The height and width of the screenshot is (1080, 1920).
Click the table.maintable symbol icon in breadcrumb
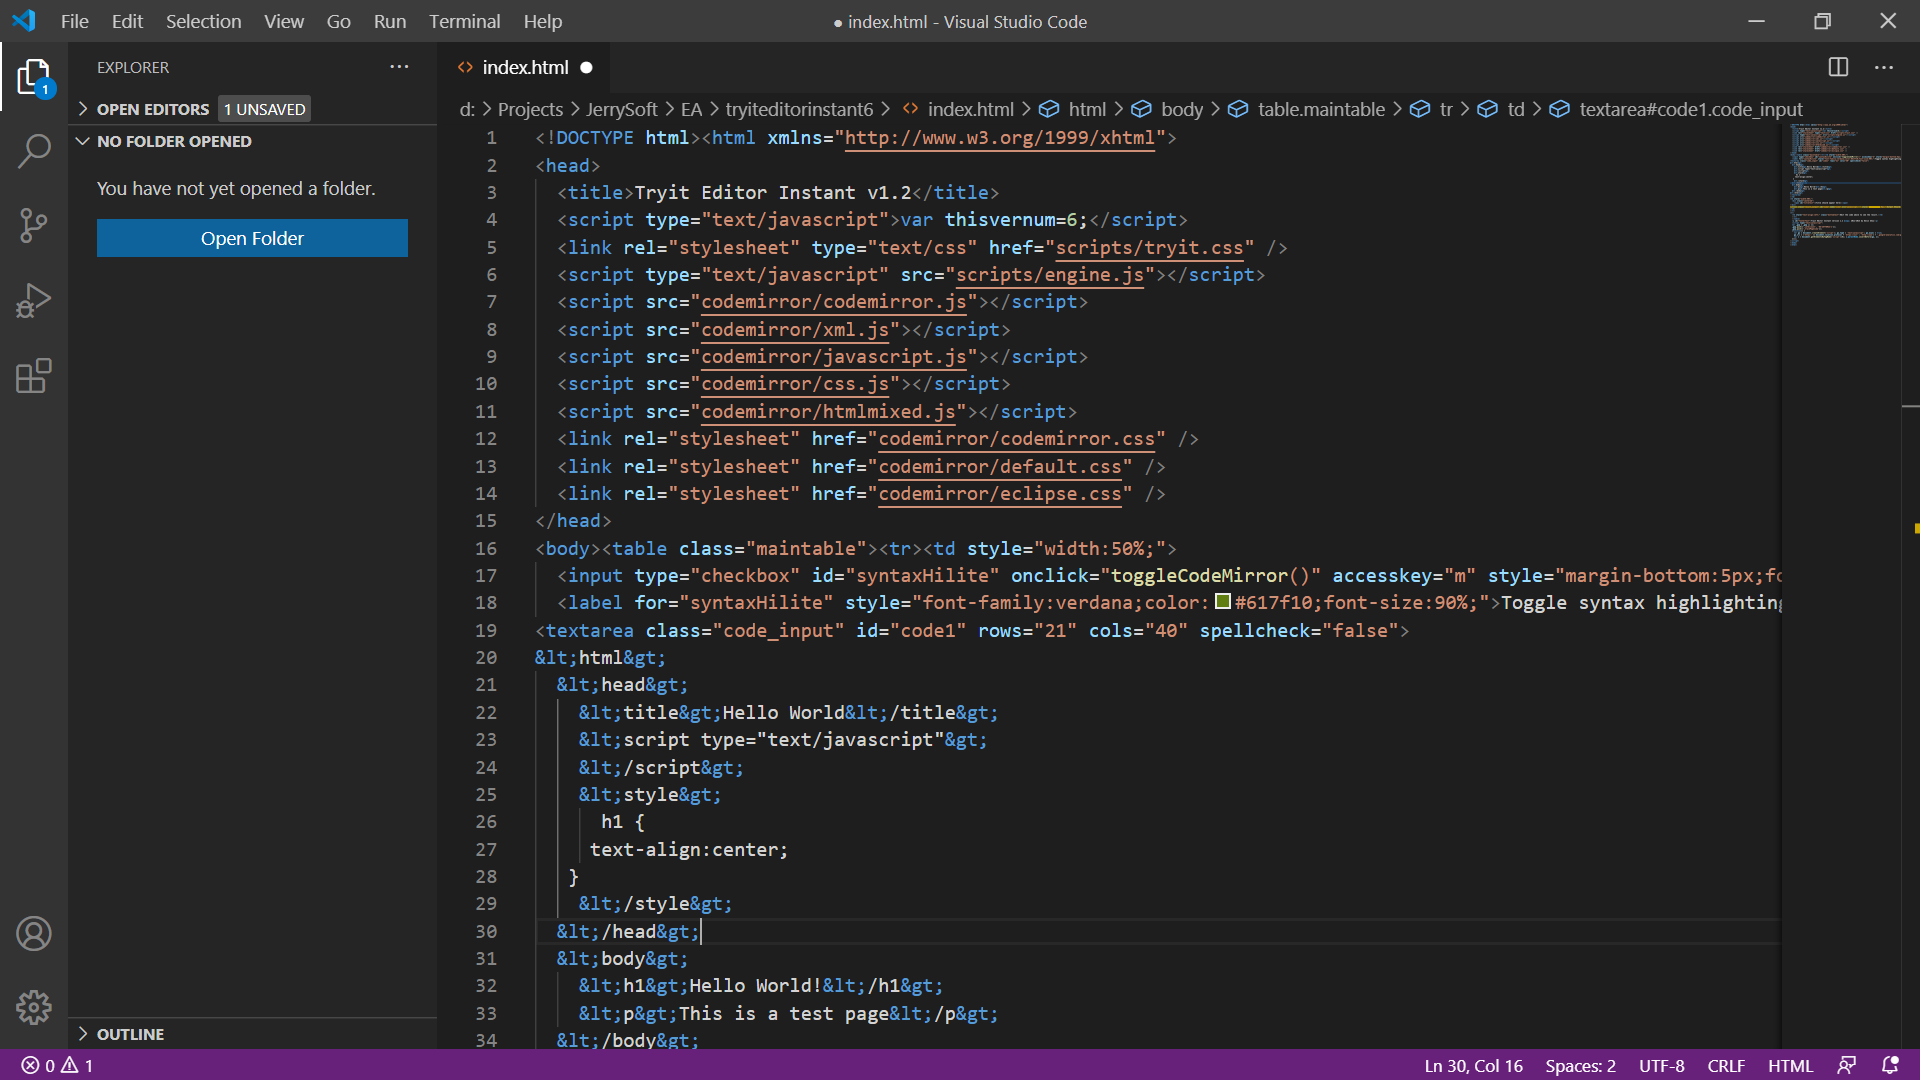1238,109
